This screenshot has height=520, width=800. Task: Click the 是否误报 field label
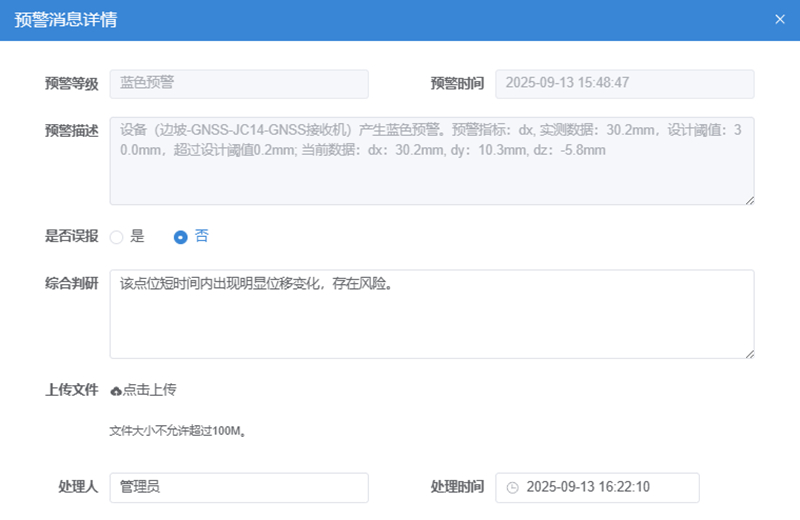tap(71, 237)
